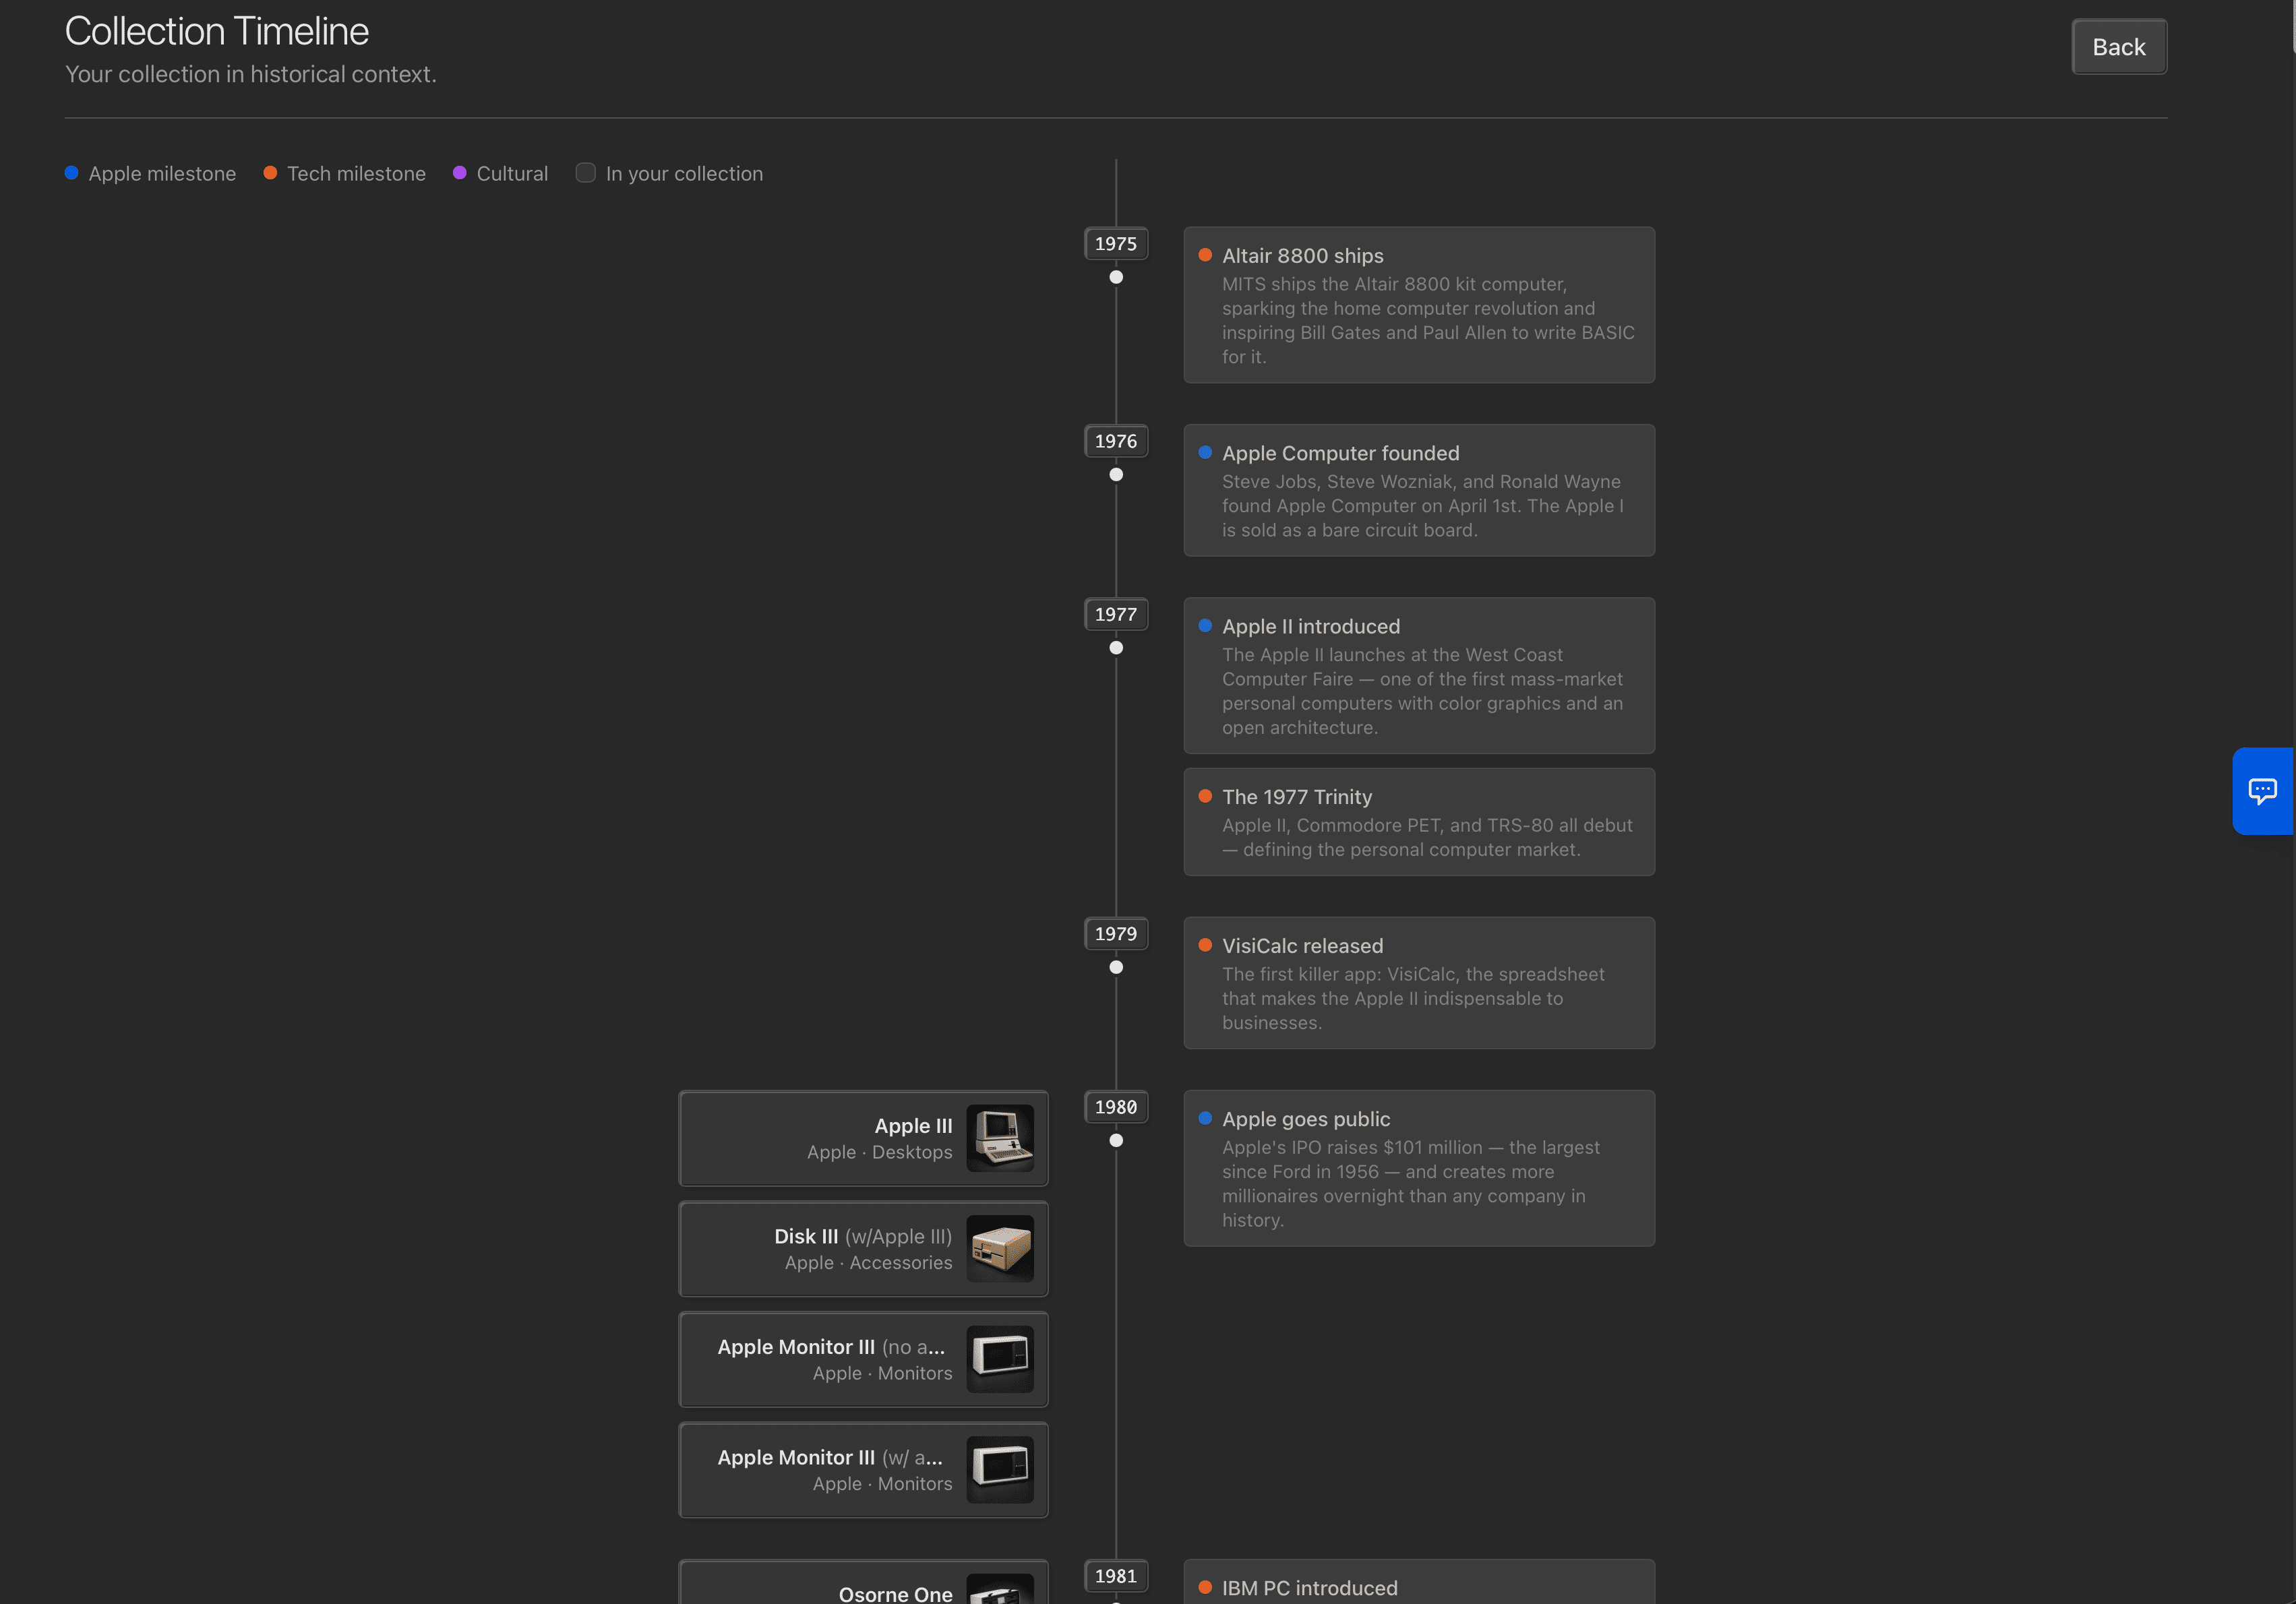Click the Apple goes public milestone
The height and width of the screenshot is (1604, 2296).
pyautogui.click(x=1418, y=1168)
